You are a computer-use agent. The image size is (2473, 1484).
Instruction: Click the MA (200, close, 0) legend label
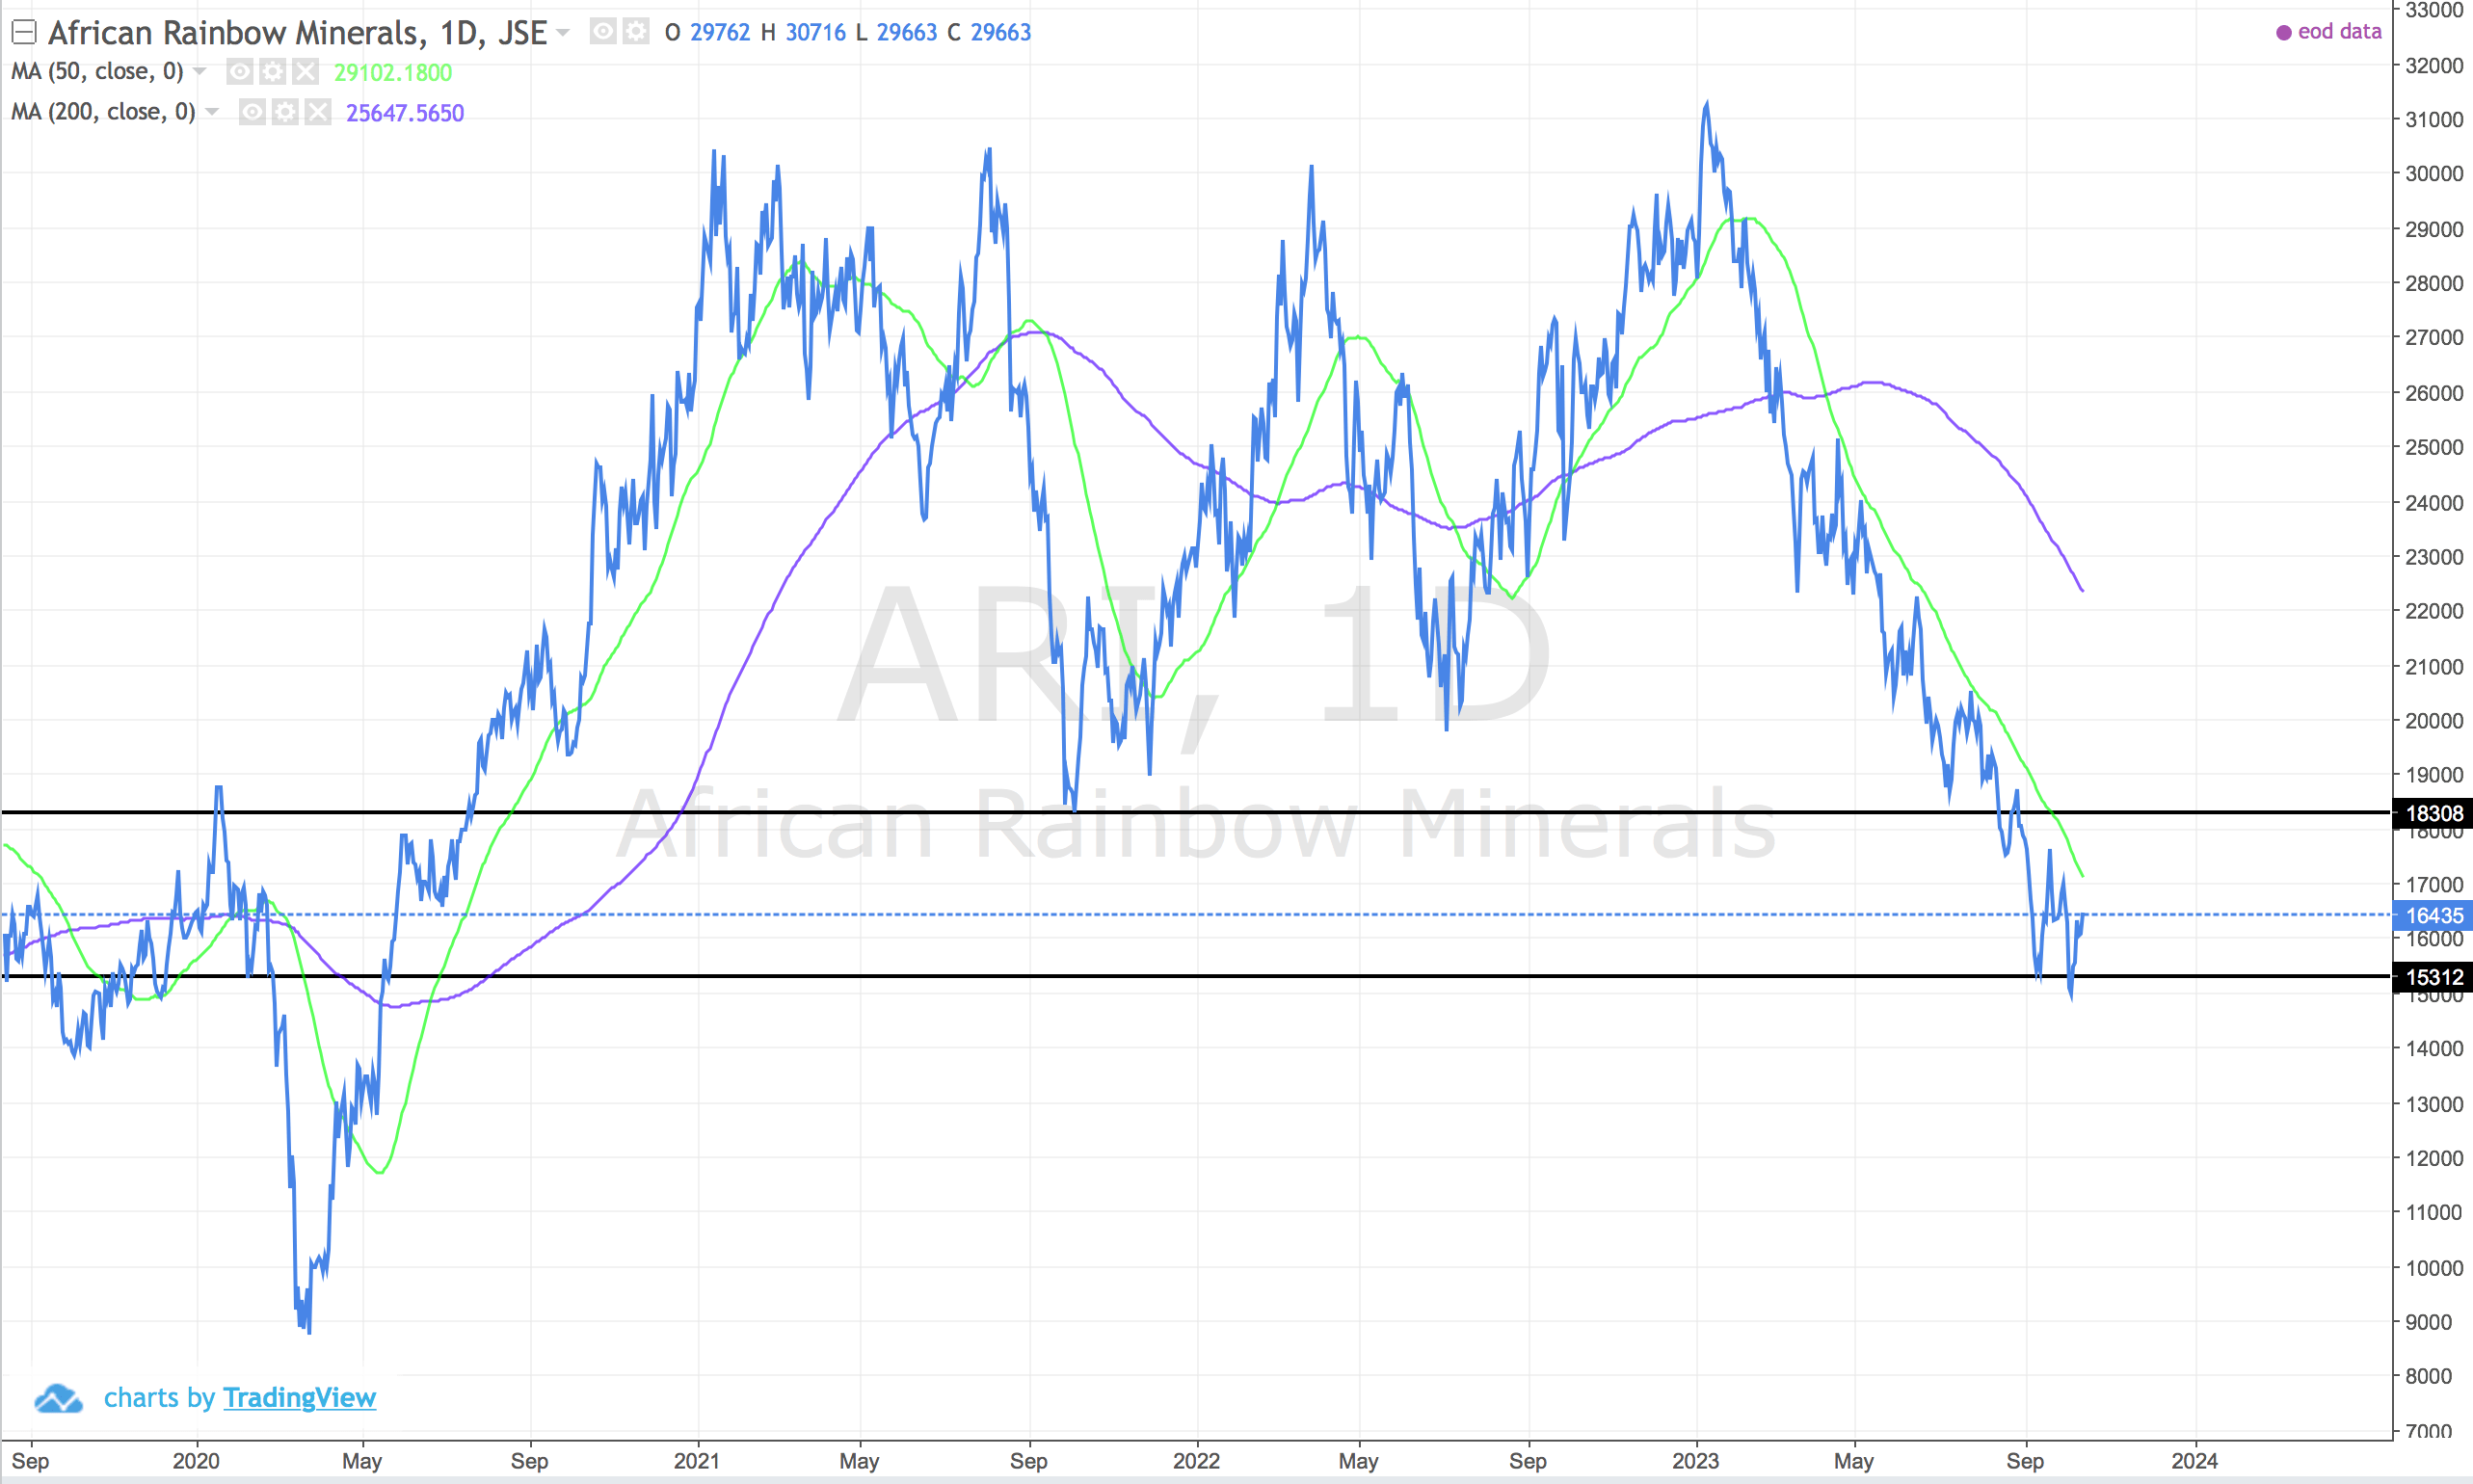tap(103, 112)
